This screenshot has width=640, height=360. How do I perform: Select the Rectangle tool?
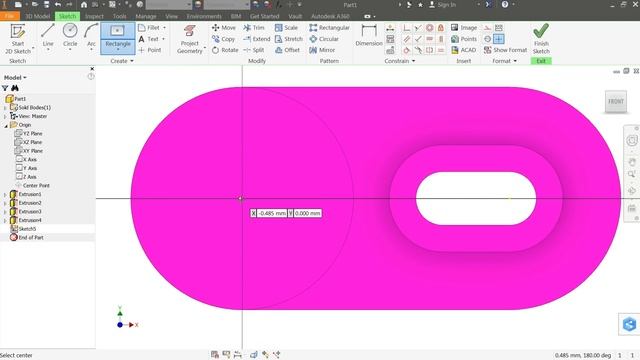pos(118,38)
